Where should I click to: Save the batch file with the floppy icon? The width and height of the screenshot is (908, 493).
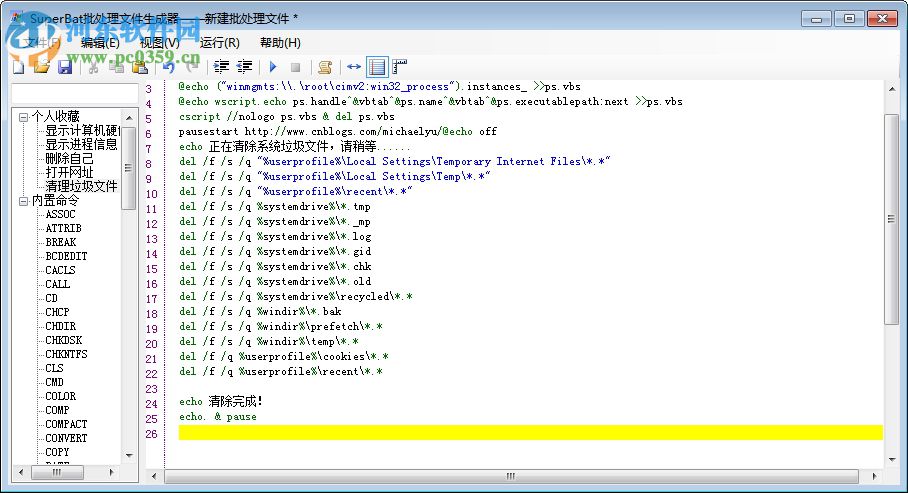click(65, 67)
